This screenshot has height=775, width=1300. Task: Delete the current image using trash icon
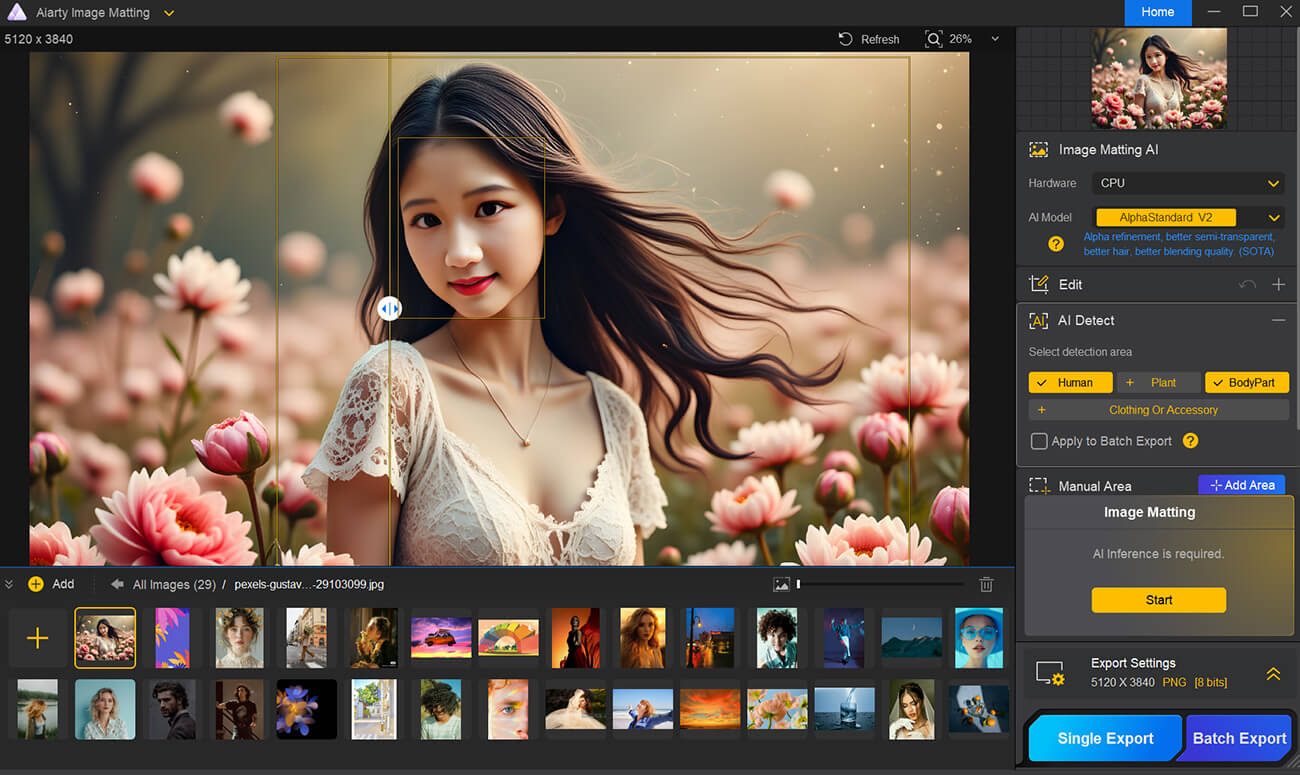click(986, 583)
